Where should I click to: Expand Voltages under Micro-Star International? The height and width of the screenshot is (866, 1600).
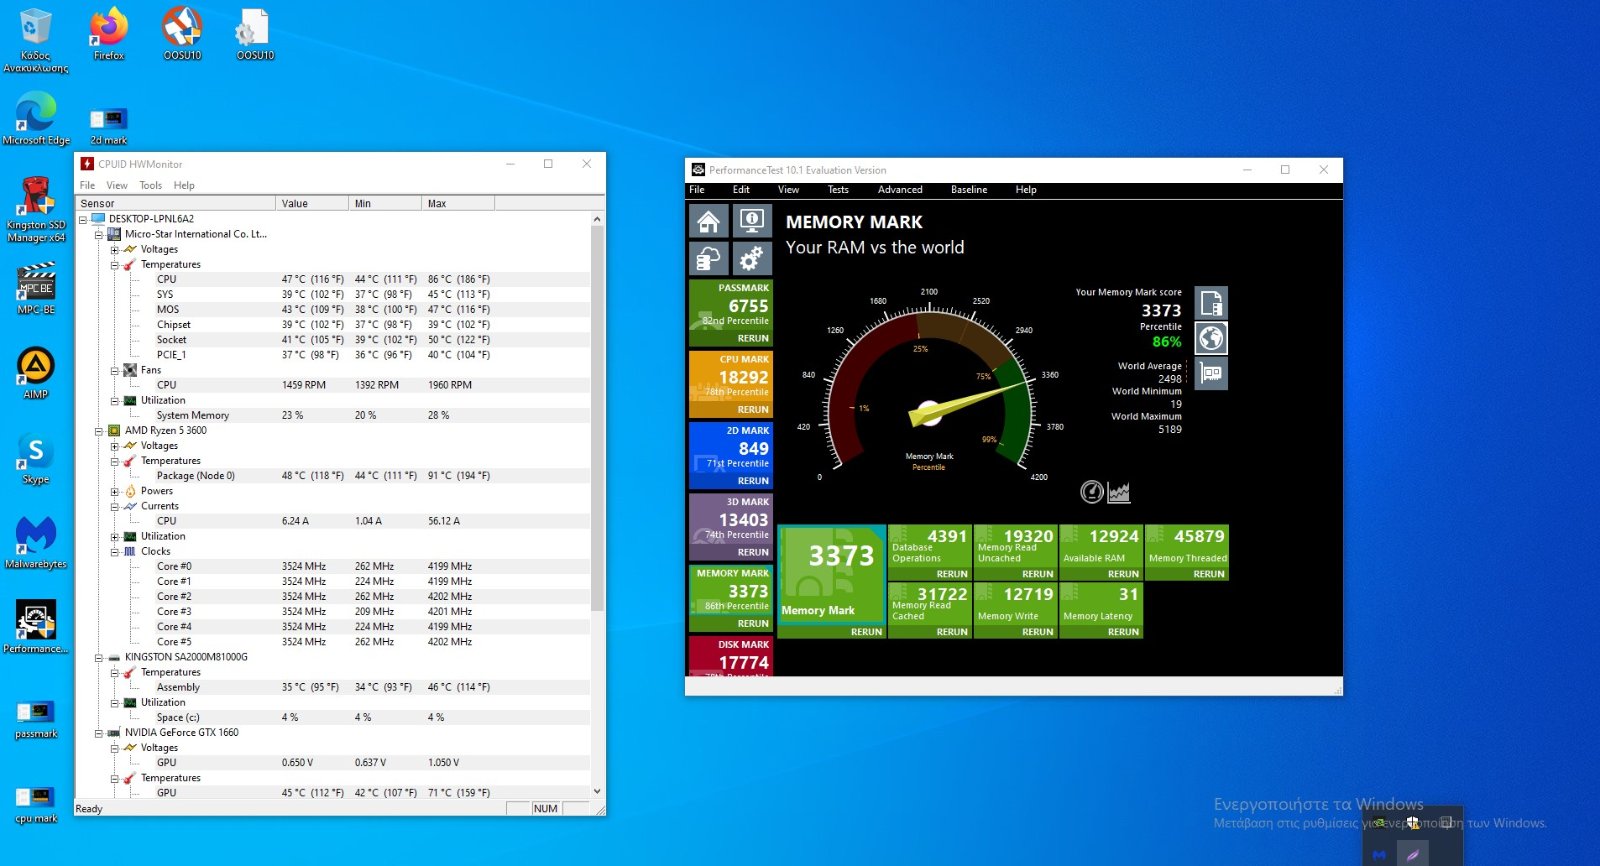pos(115,250)
